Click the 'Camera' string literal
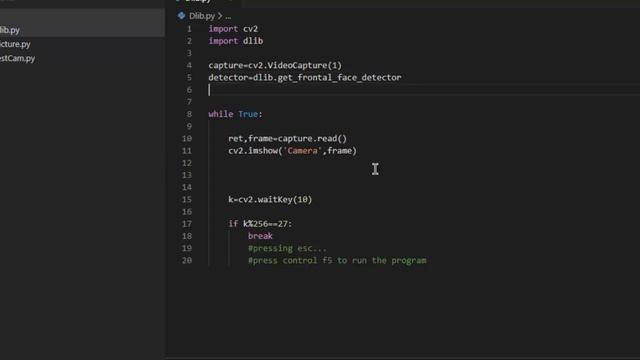This screenshot has height=360, width=640. point(302,151)
